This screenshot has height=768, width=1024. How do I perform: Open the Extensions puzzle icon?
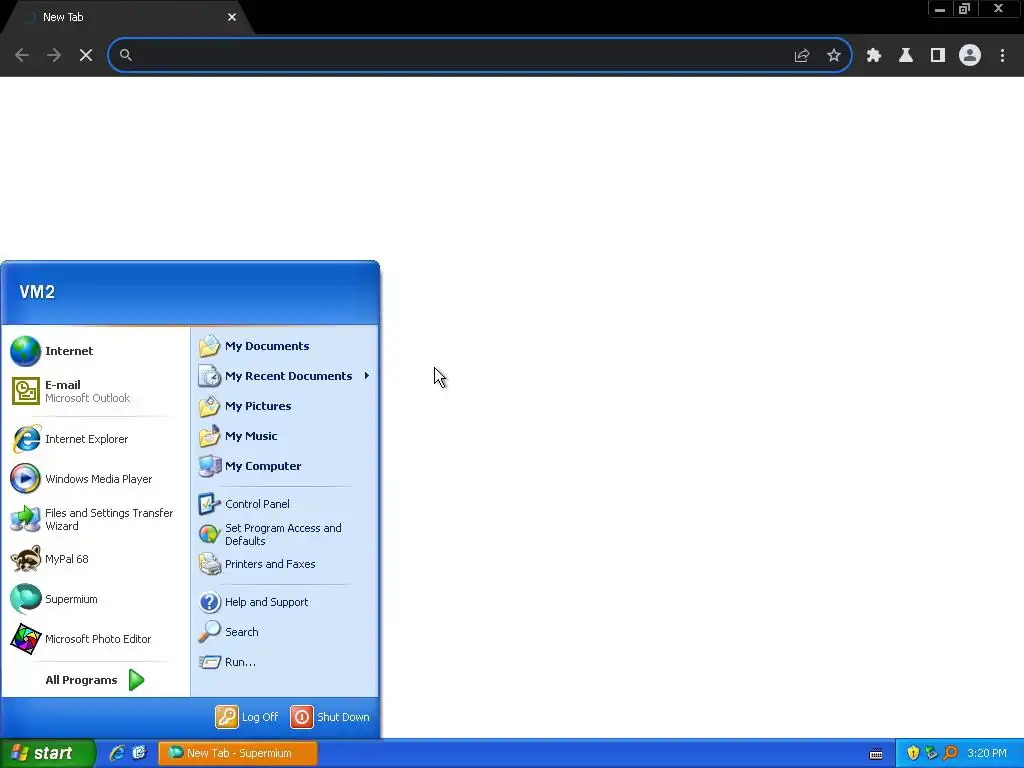874,56
